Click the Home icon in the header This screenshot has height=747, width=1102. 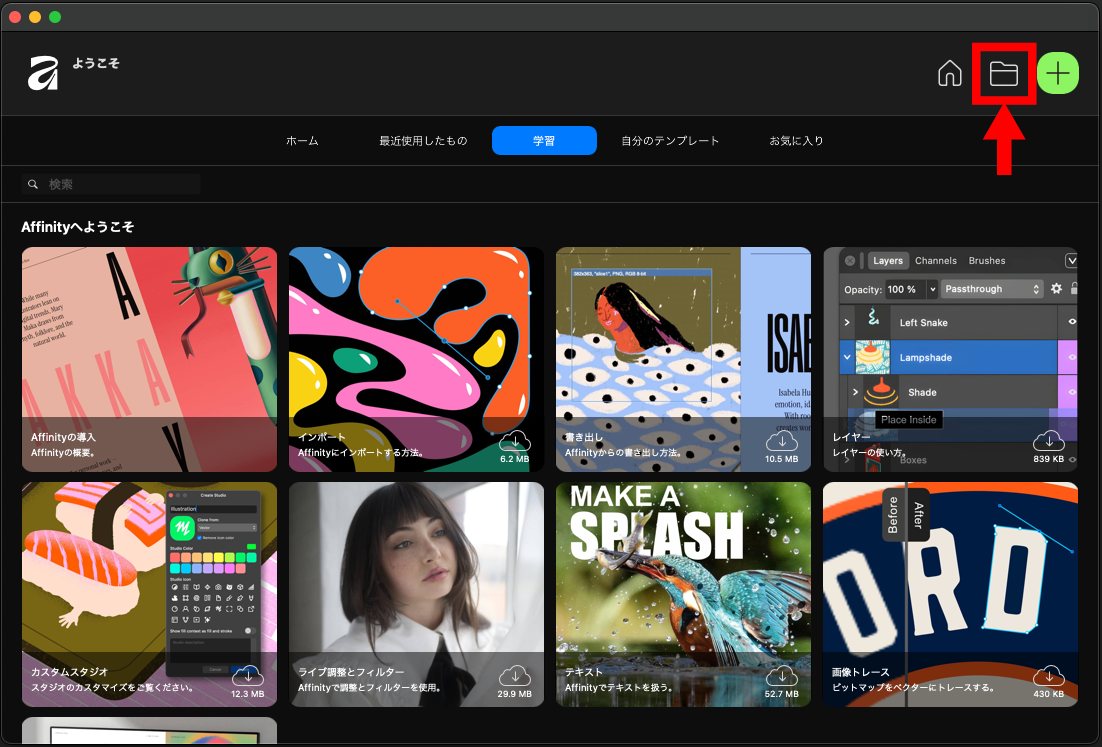click(949, 73)
